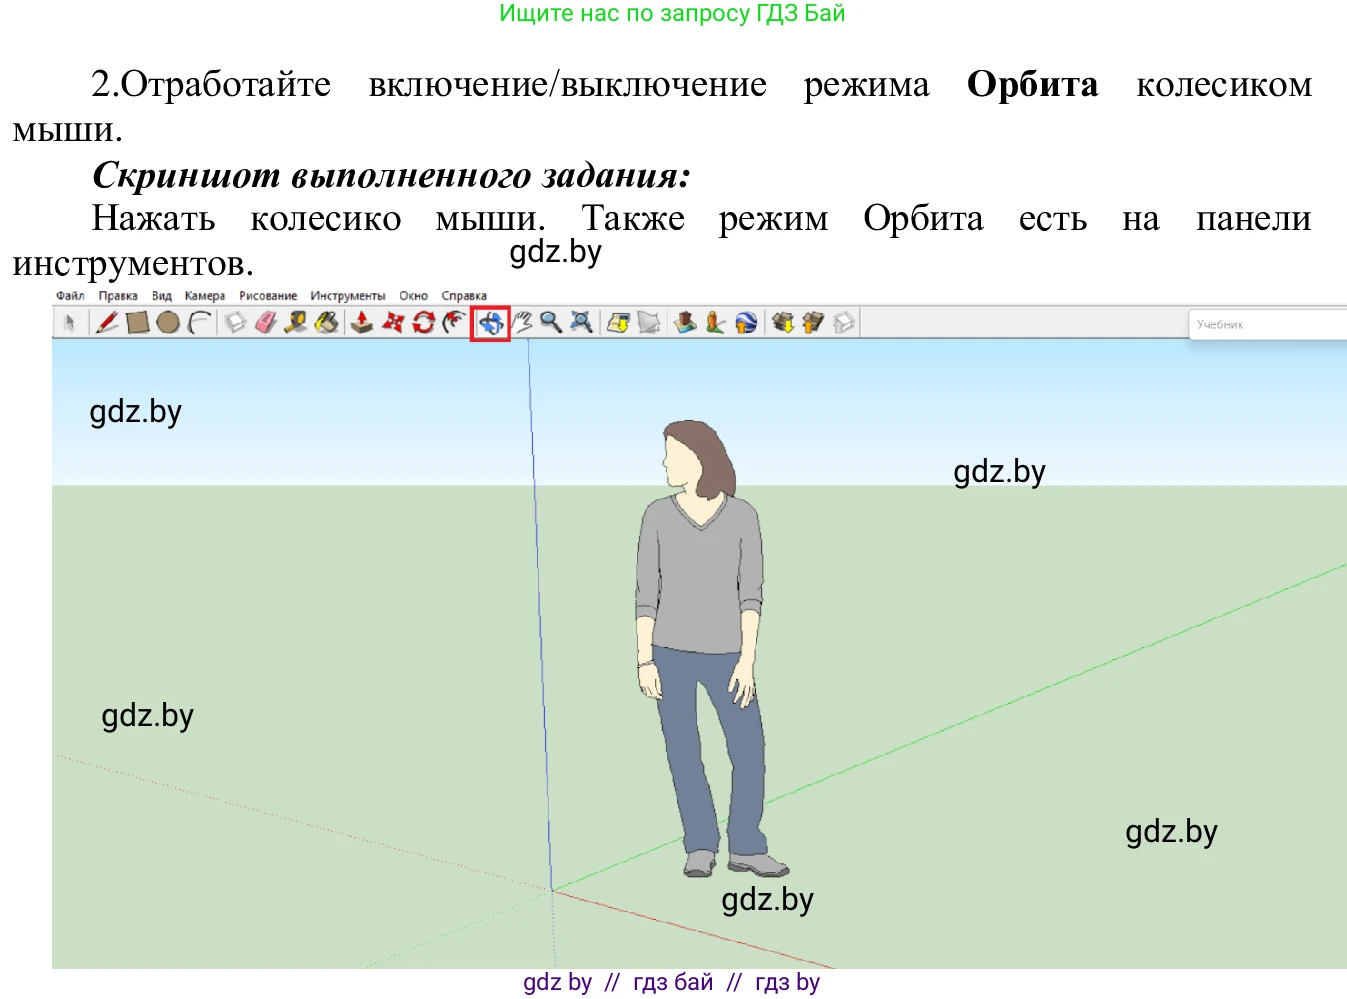Activate the Pan hand tool
1347x999 pixels.
pyautogui.click(x=521, y=322)
